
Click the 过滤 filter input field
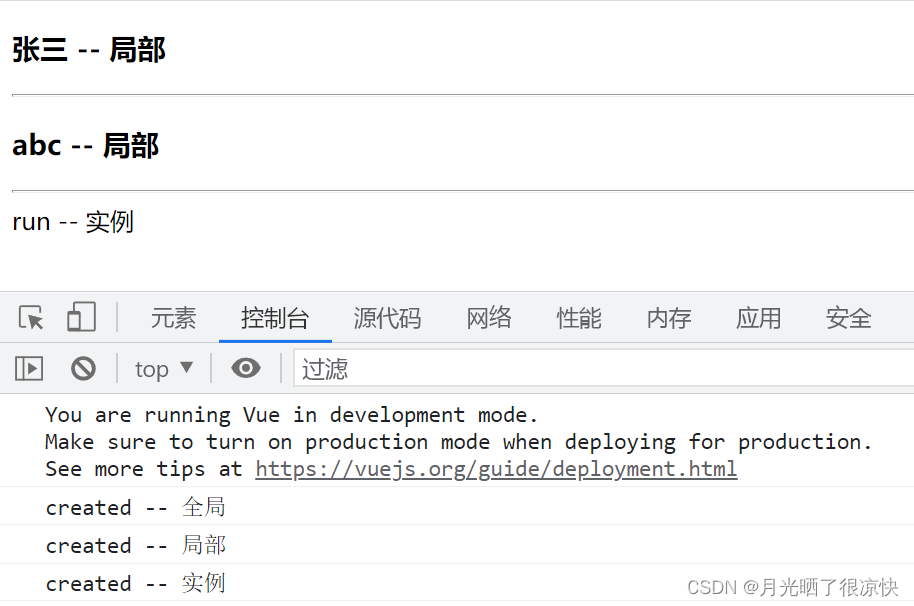(x=604, y=368)
